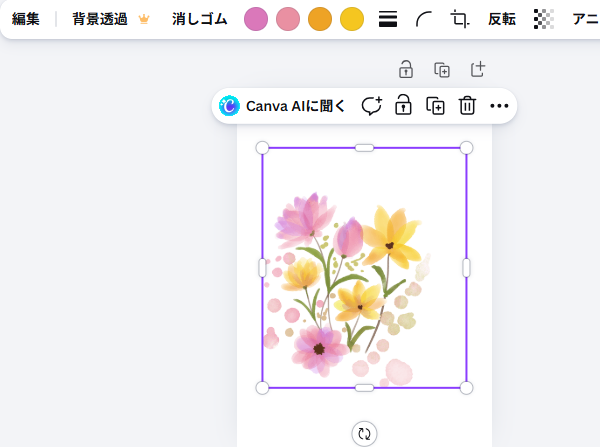Click the Canva AI logo icon
Viewport: 600px width, 447px height.
pos(229,106)
